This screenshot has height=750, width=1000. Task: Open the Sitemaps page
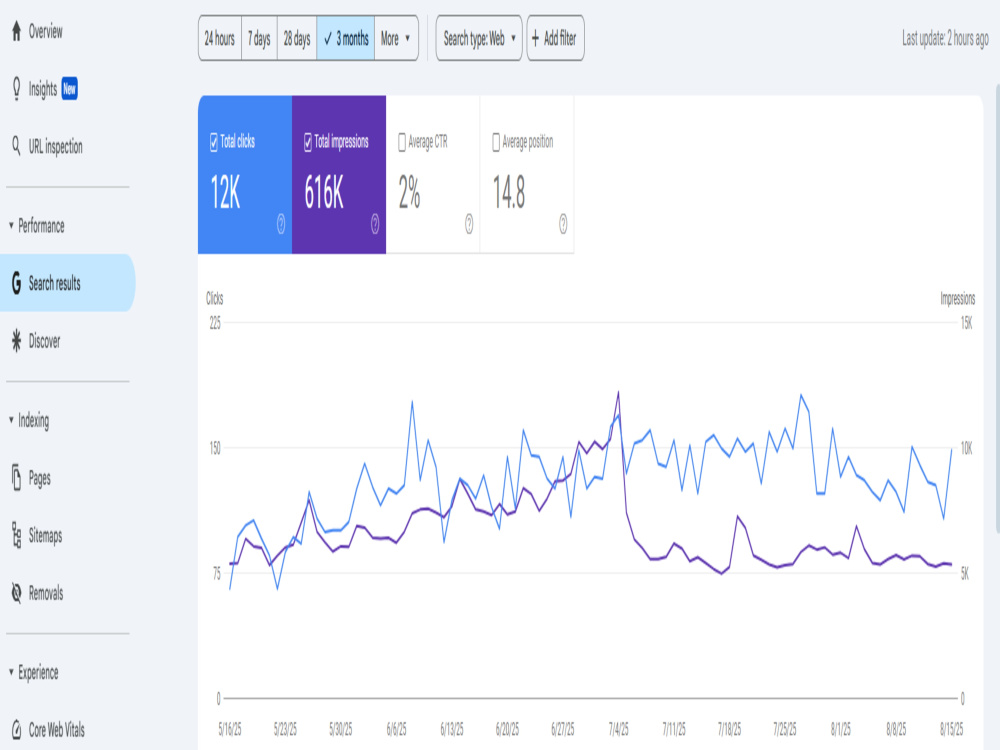point(45,536)
